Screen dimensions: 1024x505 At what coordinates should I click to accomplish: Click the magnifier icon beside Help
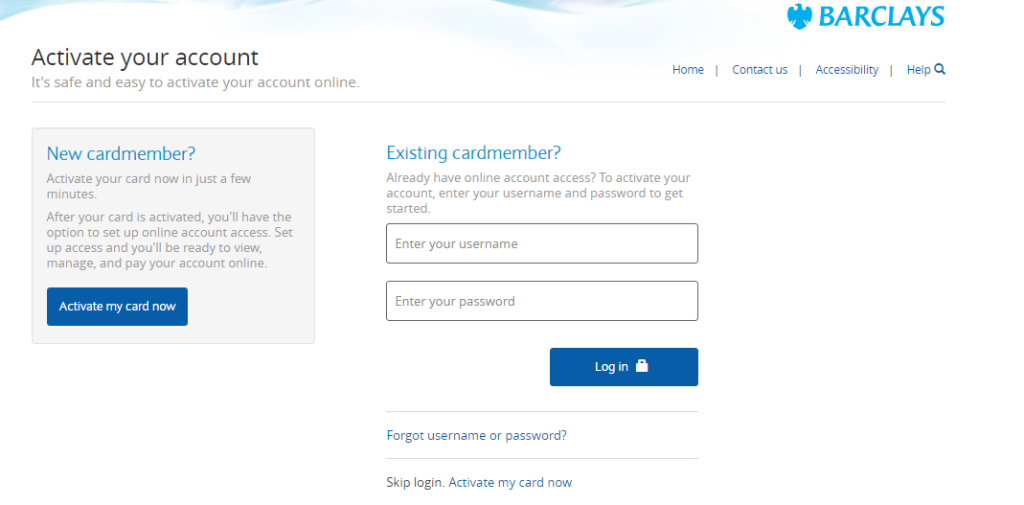tap(940, 69)
